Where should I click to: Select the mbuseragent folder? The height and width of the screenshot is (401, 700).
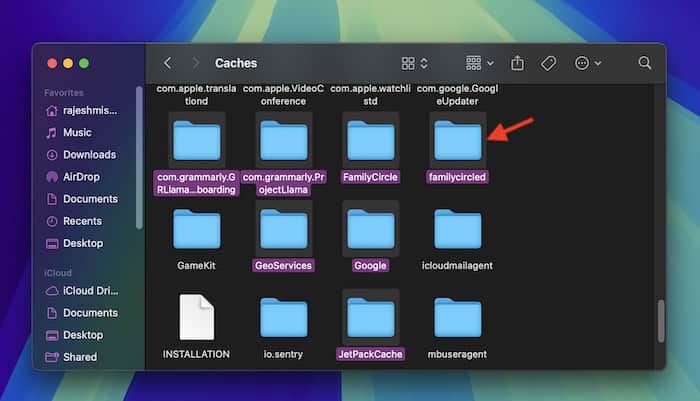[x=458, y=318]
